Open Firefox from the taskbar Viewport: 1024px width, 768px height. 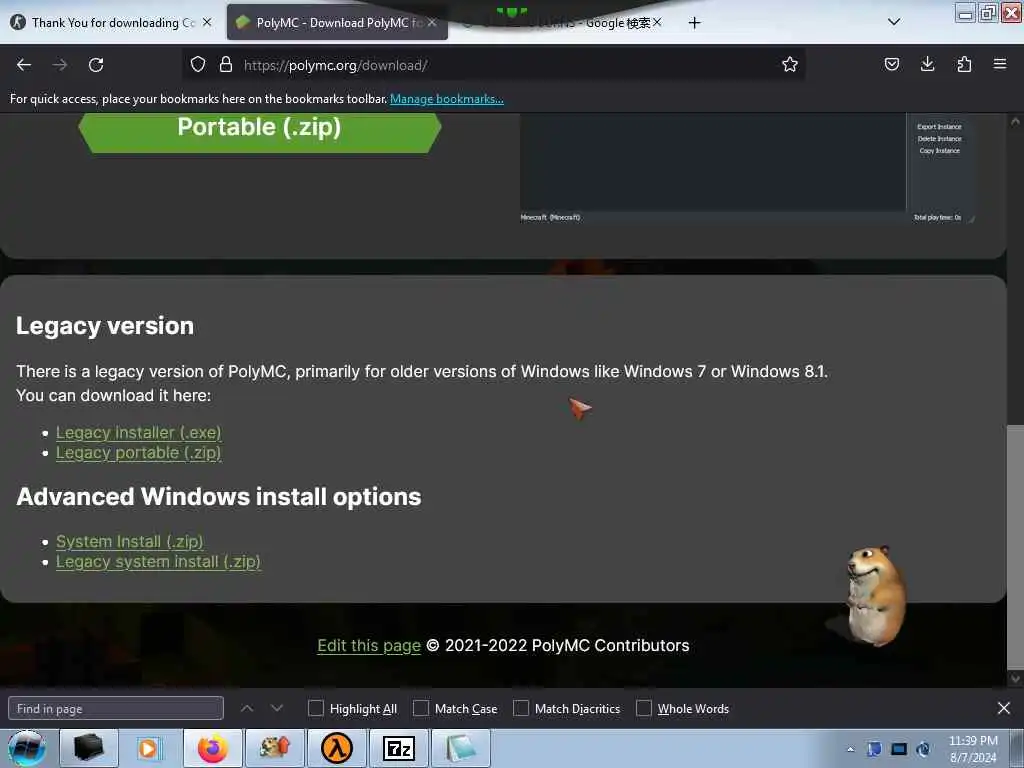click(213, 748)
